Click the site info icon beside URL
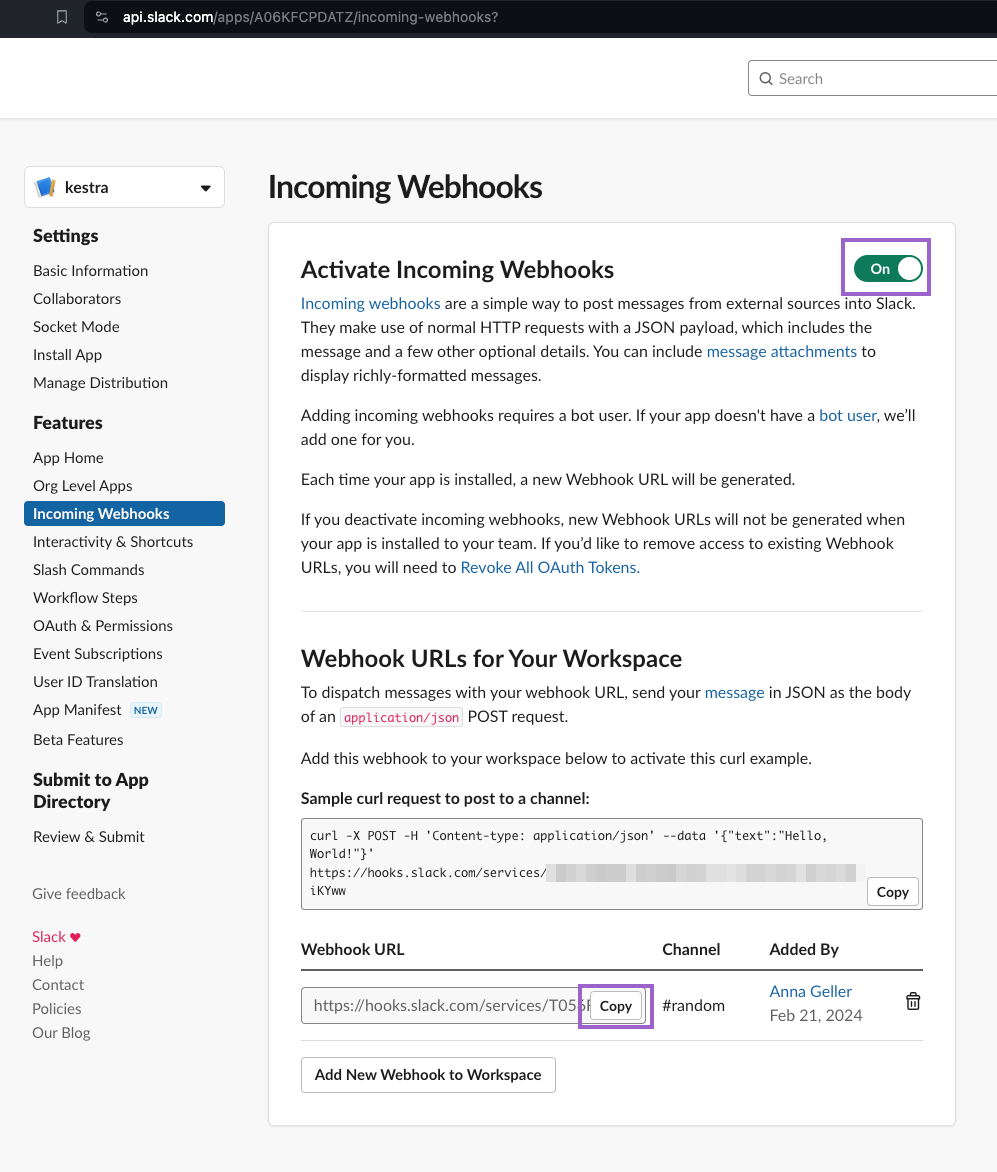The height and width of the screenshot is (1172, 997). [x=101, y=17]
